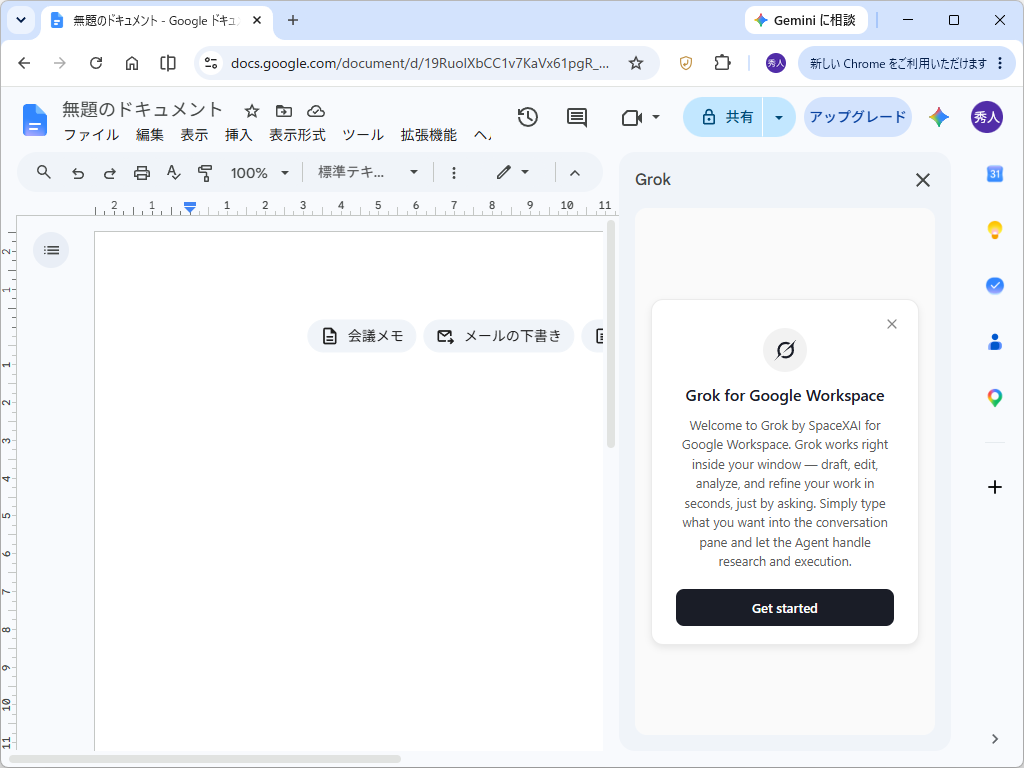Click the vertical document scrollbar
Image resolution: width=1024 pixels, height=768 pixels.
point(611,334)
